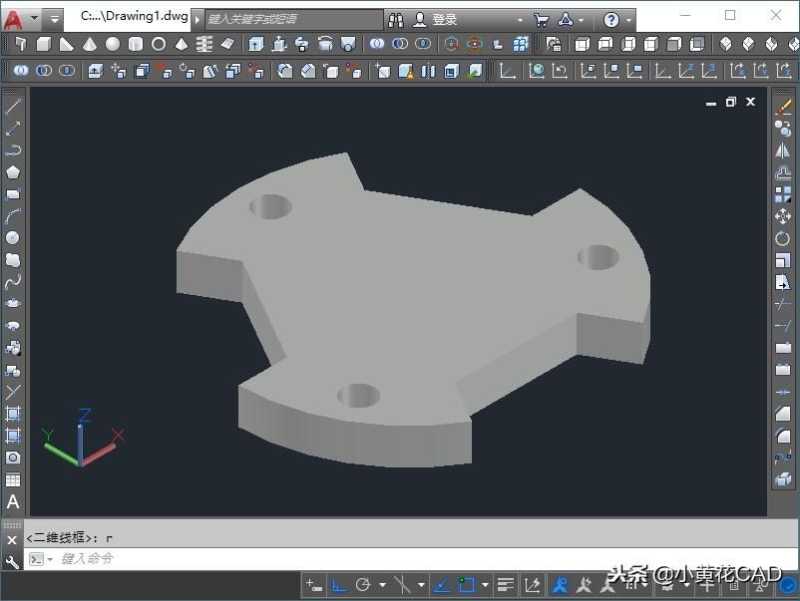Expand the Quick Access toolbar dropdown

pyautogui.click(x=53, y=17)
